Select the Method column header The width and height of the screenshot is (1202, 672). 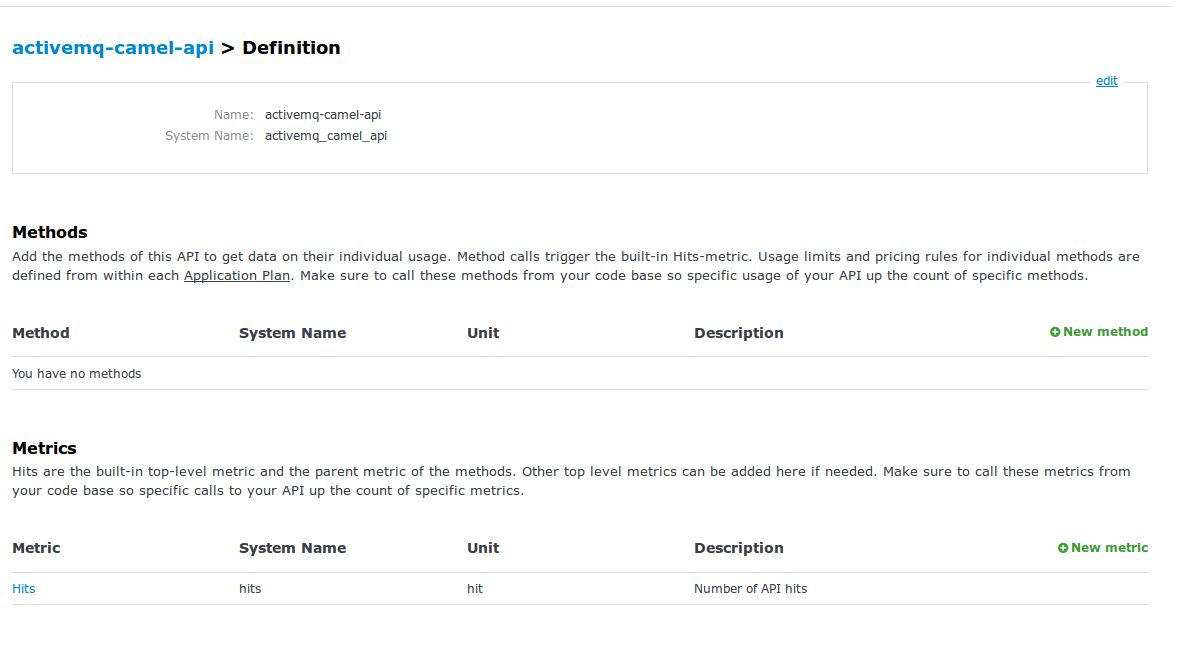coord(40,332)
